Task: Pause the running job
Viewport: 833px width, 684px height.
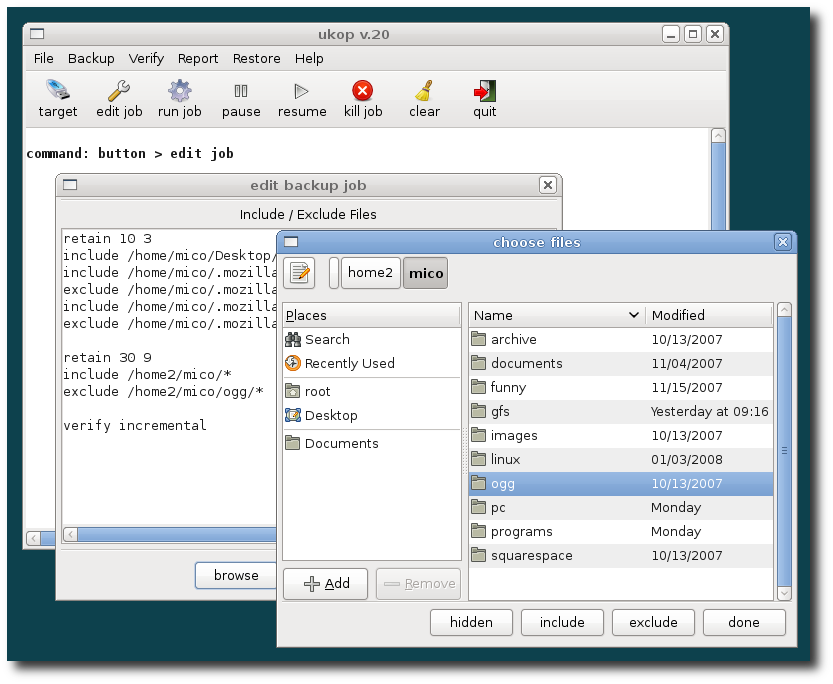Action: pyautogui.click(x=241, y=91)
